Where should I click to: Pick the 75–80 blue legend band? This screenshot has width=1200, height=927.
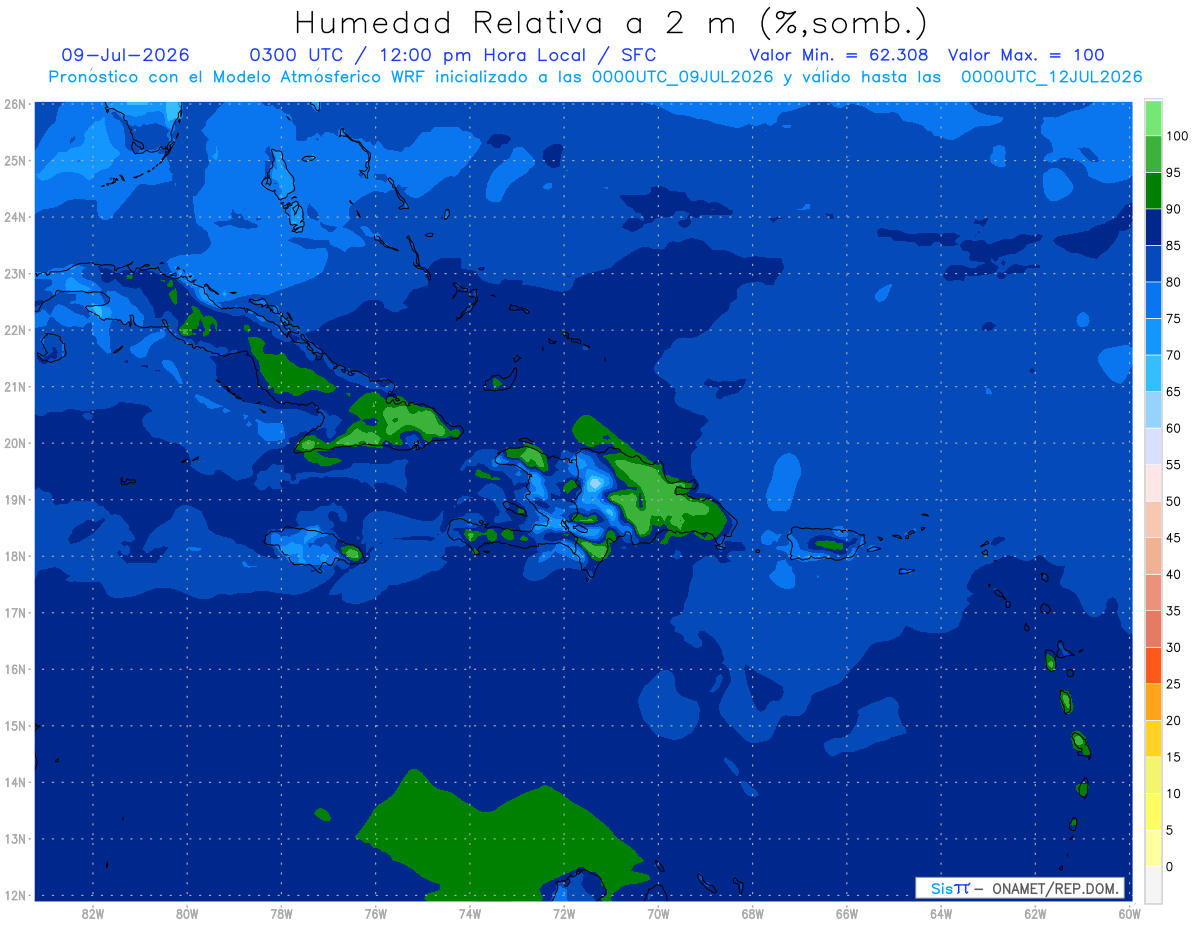point(1153,300)
